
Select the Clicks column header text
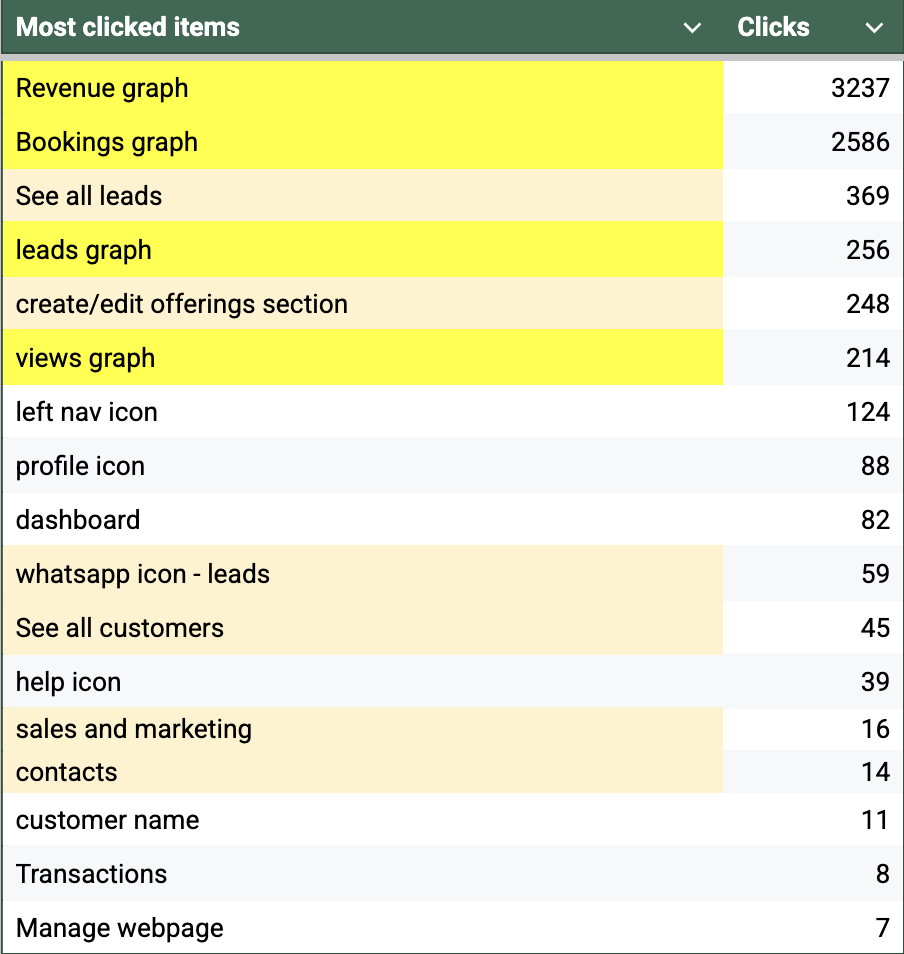pyautogui.click(x=773, y=27)
